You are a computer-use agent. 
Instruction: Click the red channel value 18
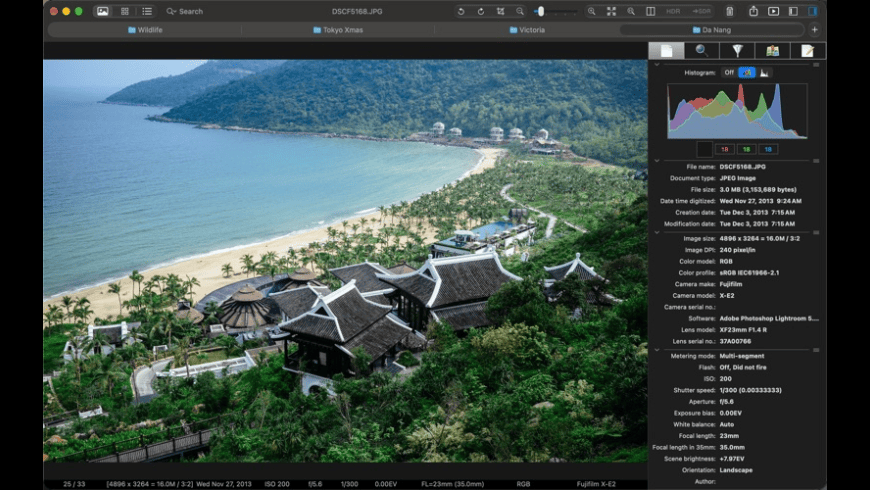(725, 149)
